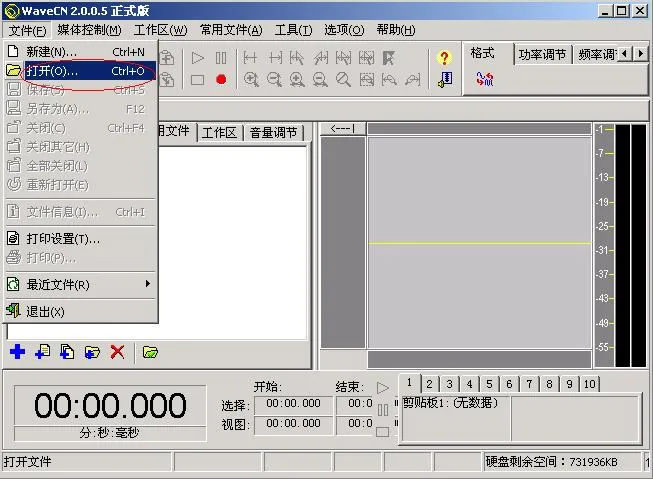This screenshot has height=479, width=653.
Task: Choose Open (打开) from File menu
Action: pos(81,71)
